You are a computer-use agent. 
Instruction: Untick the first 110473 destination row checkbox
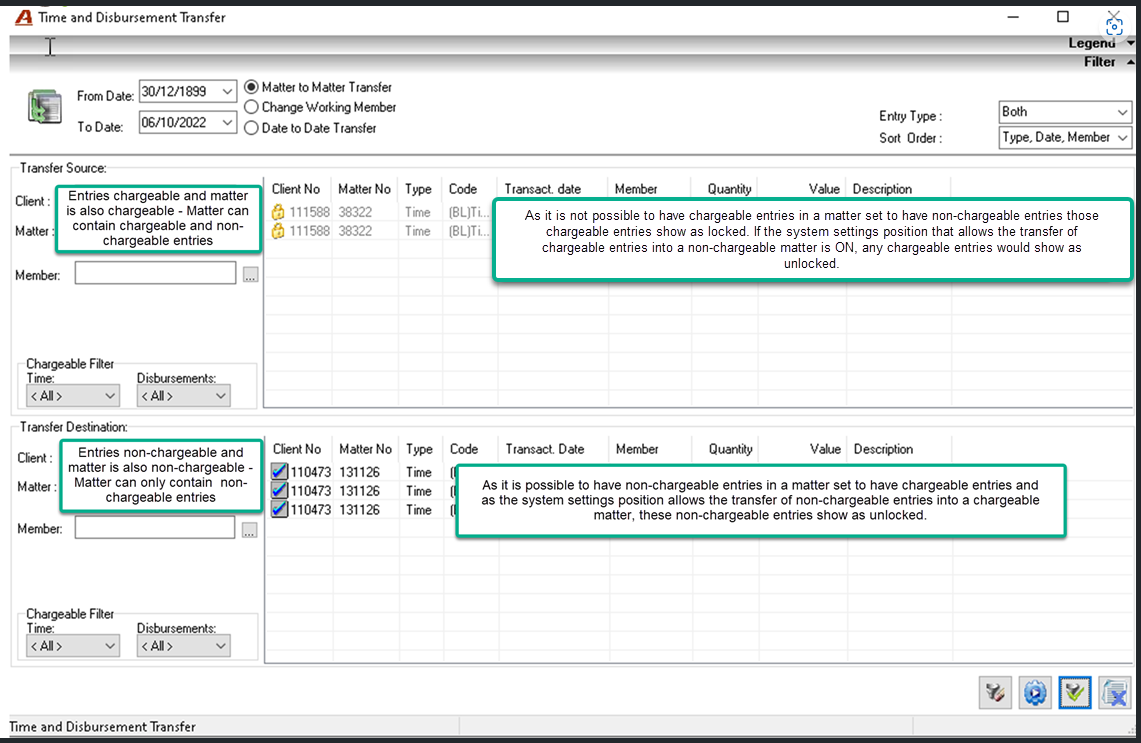(279, 472)
